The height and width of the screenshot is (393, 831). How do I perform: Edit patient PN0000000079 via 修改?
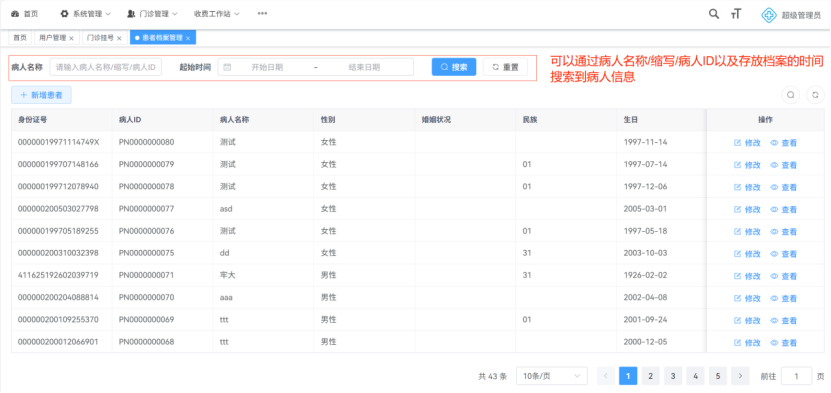pyautogui.click(x=747, y=165)
